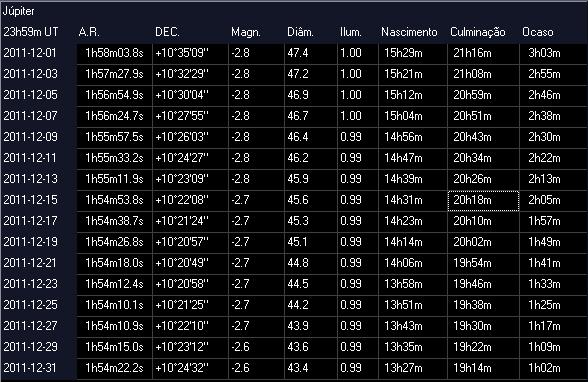Select the Ilum. column header
The height and width of the screenshot is (382, 588).
click(x=351, y=32)
